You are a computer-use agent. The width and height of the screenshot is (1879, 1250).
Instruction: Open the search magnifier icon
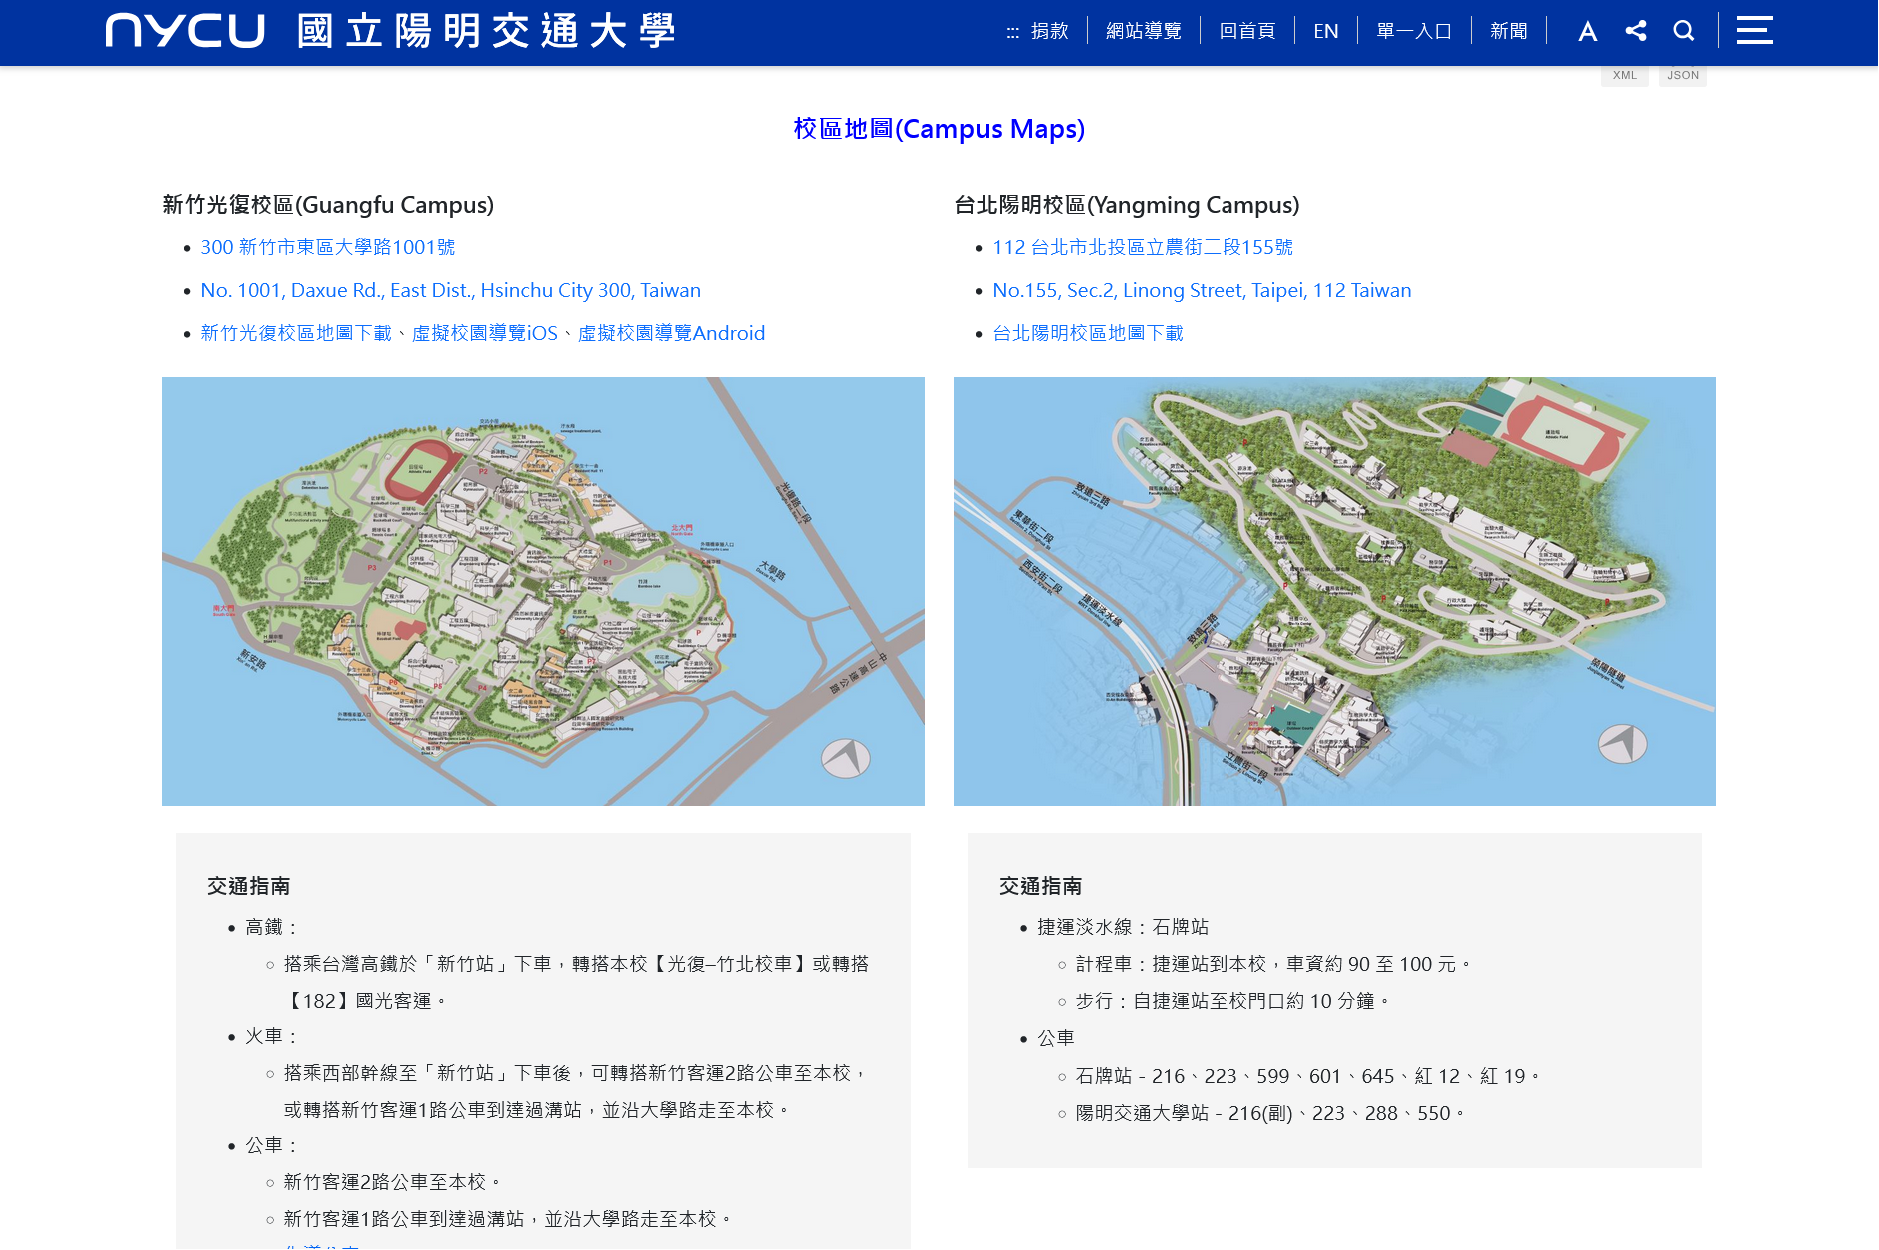1684,31
